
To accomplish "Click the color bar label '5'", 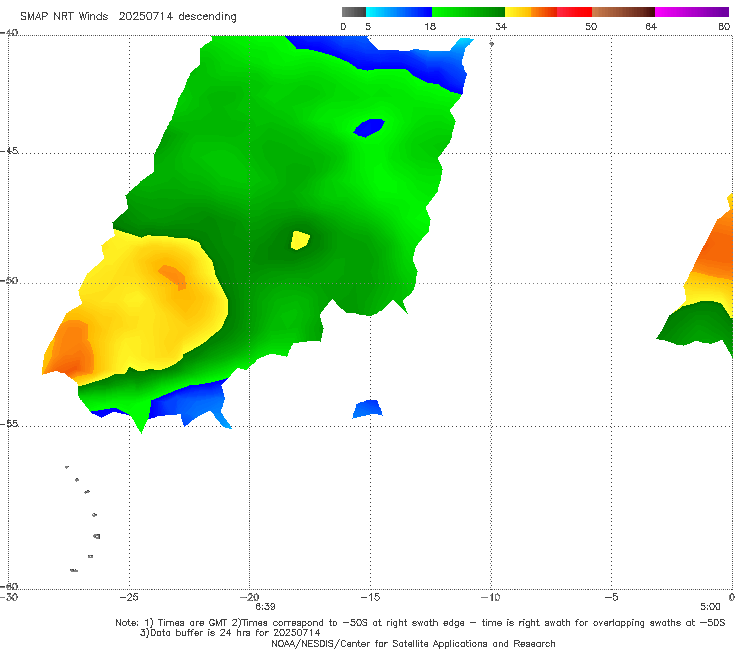I will 368,26.
